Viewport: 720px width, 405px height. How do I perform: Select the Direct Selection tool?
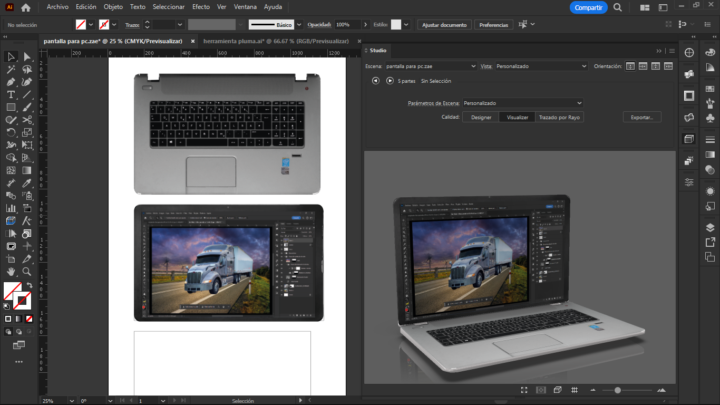(x=27, y=56)
